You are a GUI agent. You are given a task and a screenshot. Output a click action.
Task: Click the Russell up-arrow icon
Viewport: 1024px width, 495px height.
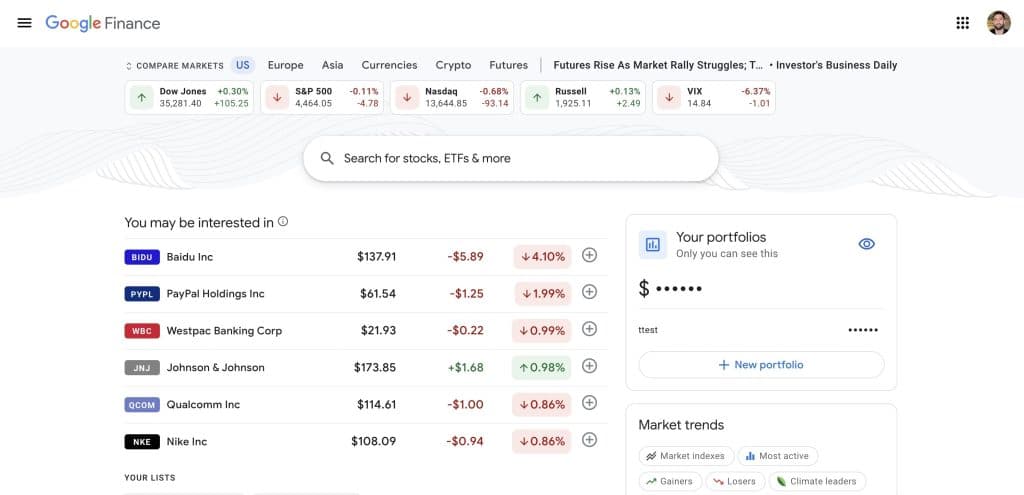click(x=537, y=97)
